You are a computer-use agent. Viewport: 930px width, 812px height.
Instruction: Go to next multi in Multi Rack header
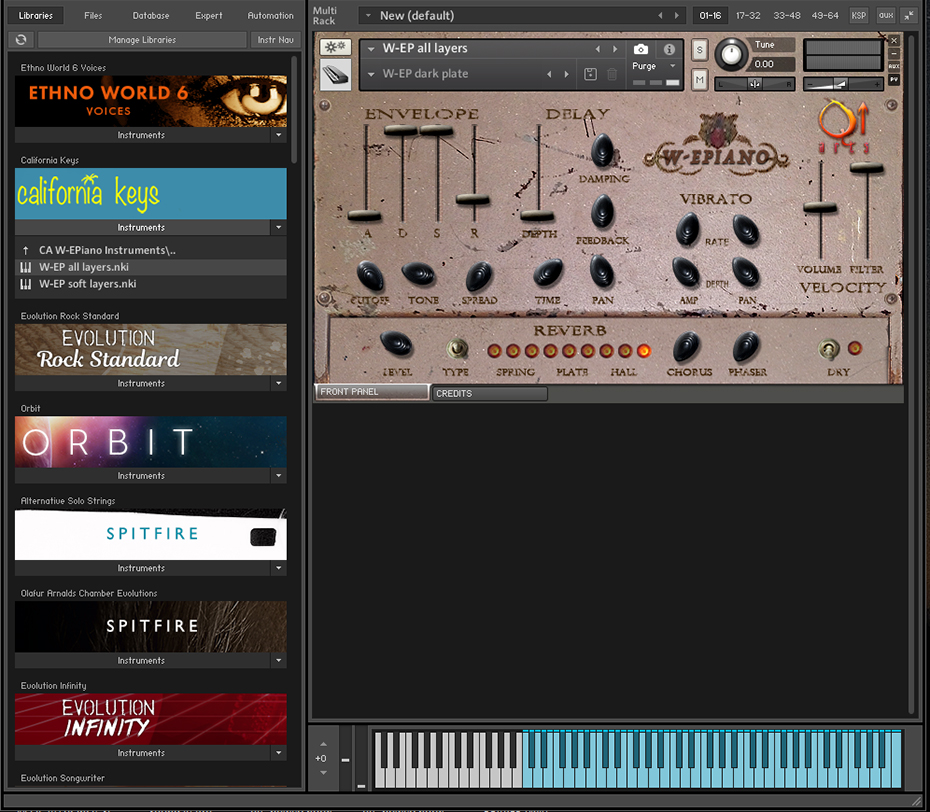click(677, 15)
